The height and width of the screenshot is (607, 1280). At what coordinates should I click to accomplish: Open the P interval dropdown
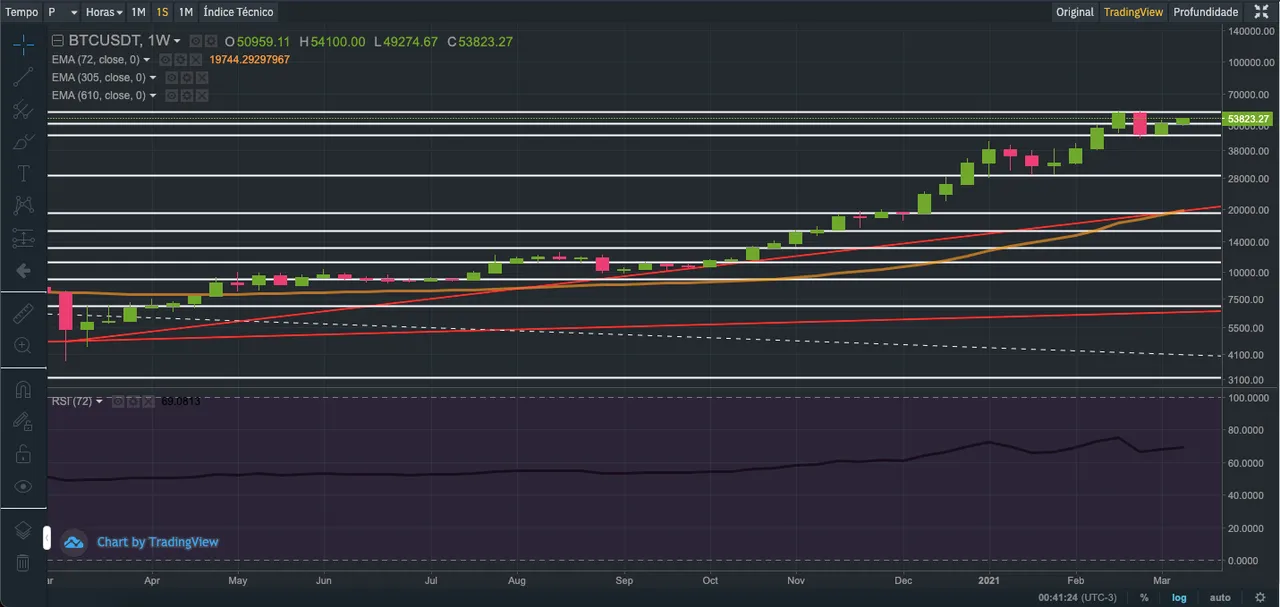[x=62, y=12]
